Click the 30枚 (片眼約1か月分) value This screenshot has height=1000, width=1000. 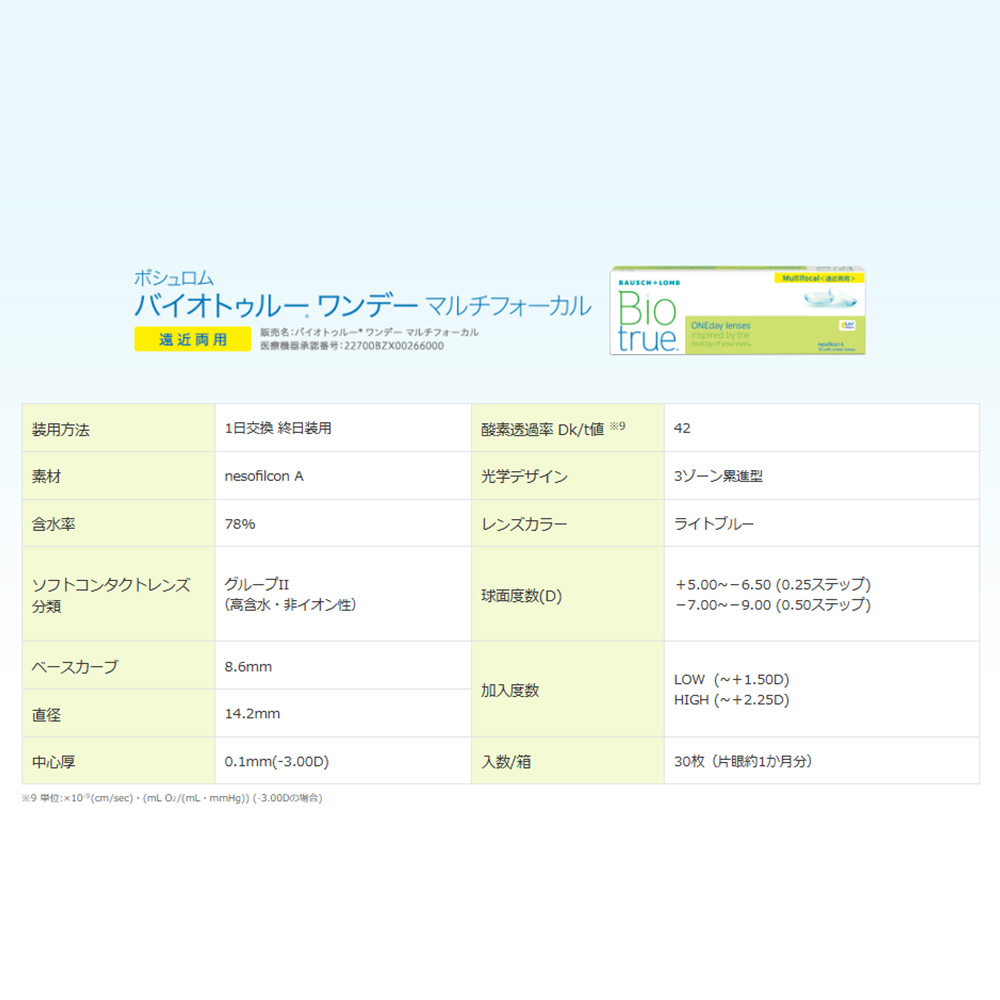pyautogui.click(x=743, y=761)
